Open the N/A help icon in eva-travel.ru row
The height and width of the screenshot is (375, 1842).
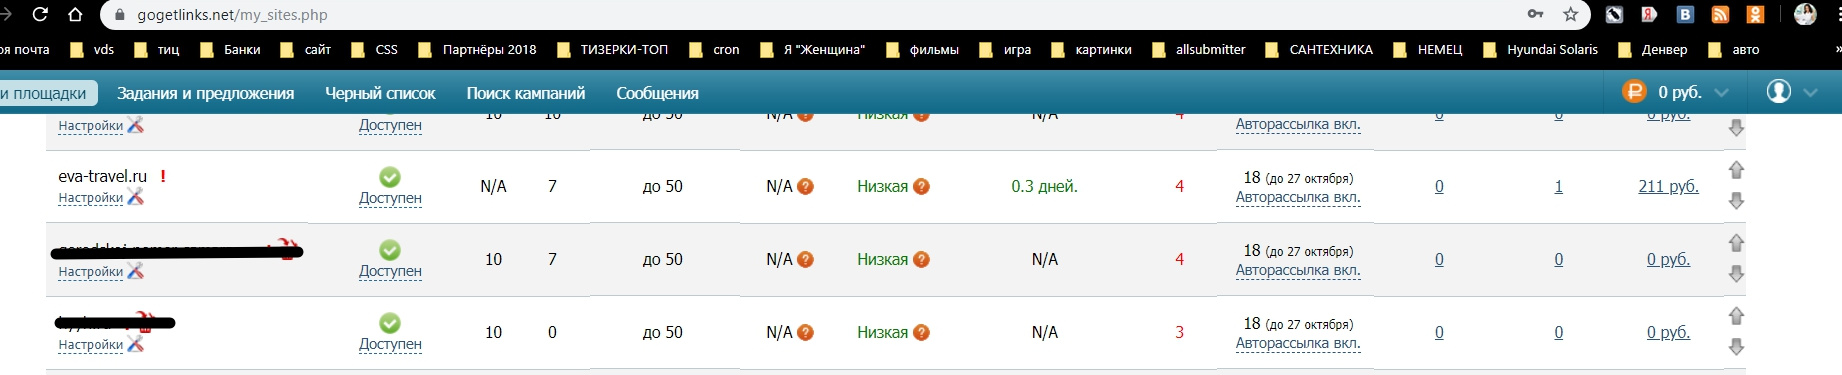(805, 186)
